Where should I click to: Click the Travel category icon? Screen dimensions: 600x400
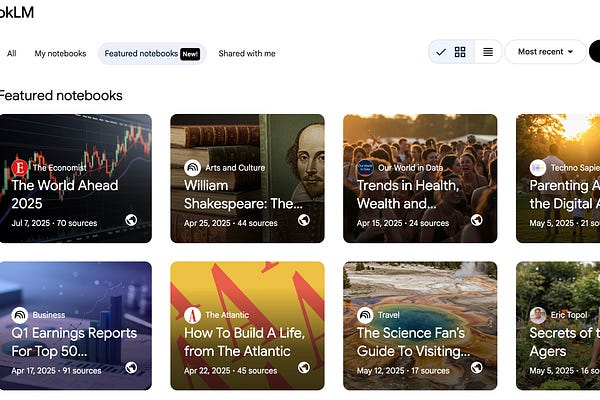(365, 315)
